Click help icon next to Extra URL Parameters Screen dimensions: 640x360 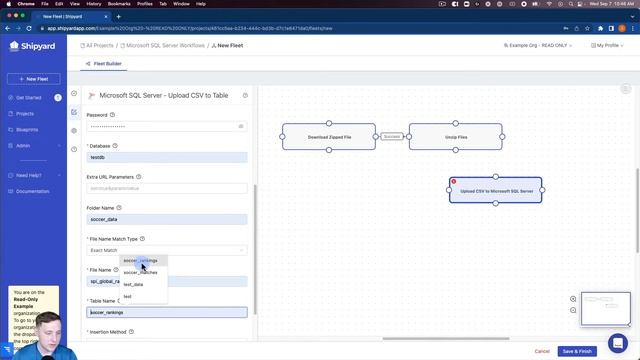(x=138, y=177)
